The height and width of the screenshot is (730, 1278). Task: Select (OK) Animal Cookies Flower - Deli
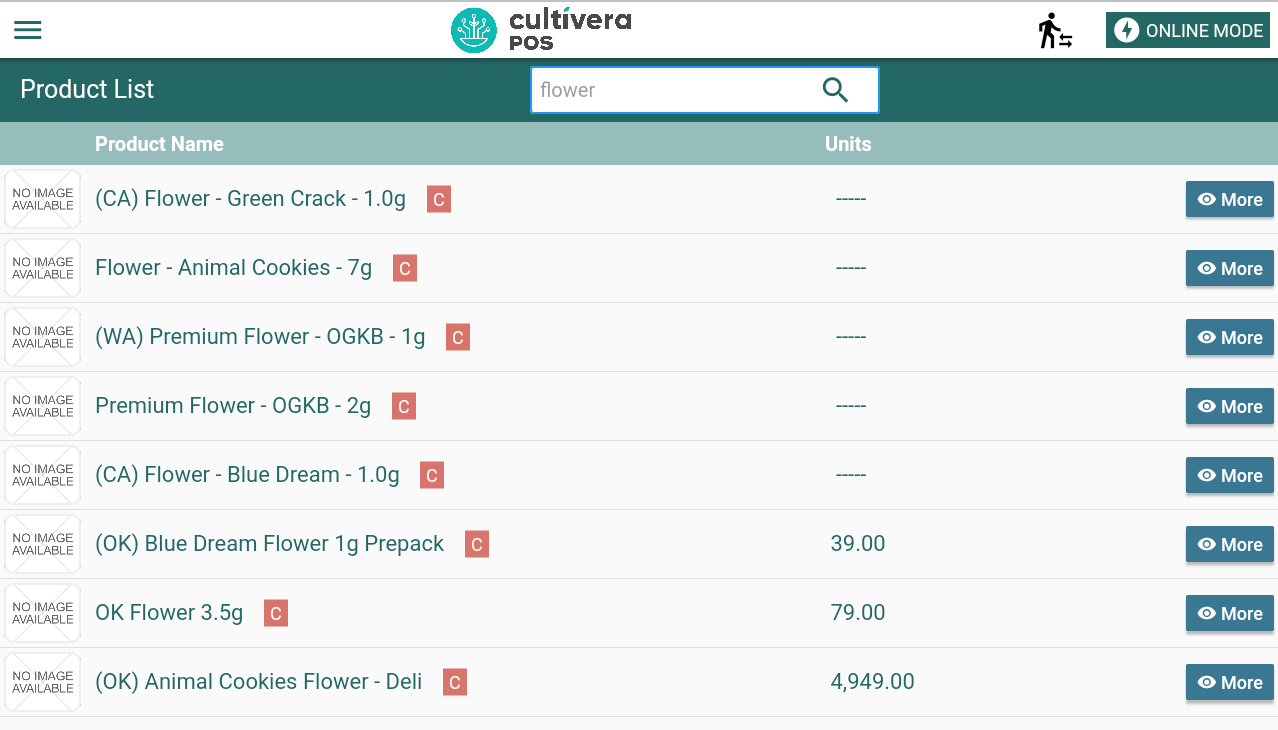[258, 682]
